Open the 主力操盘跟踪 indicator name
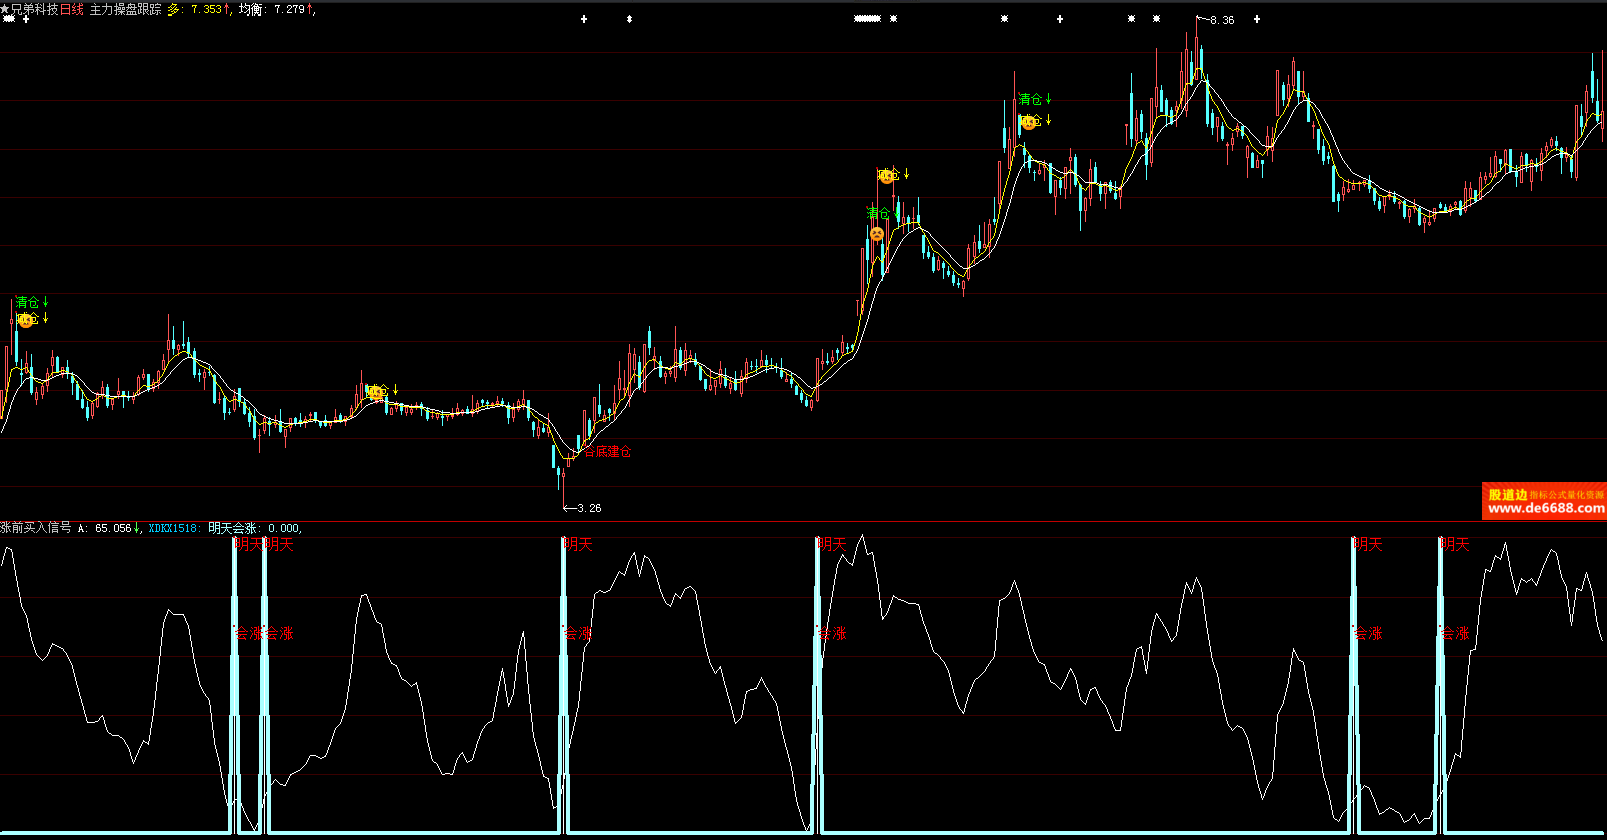Screen dimensions: 1607x840 coord(125,9)
